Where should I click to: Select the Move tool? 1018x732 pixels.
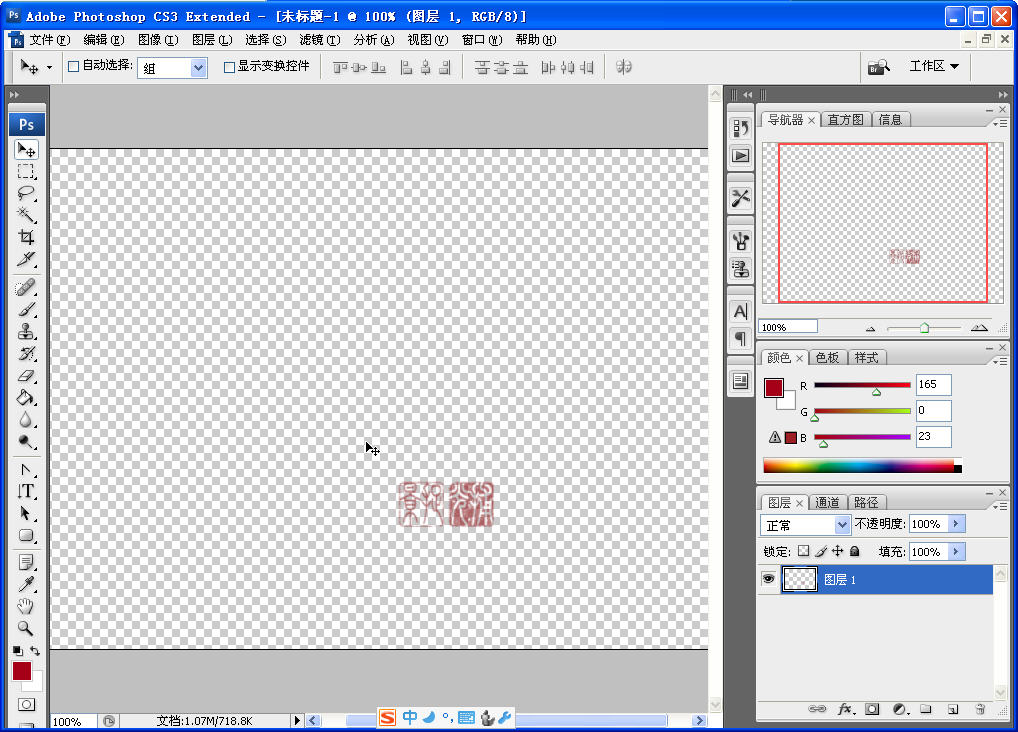click(x=26, y=150)
